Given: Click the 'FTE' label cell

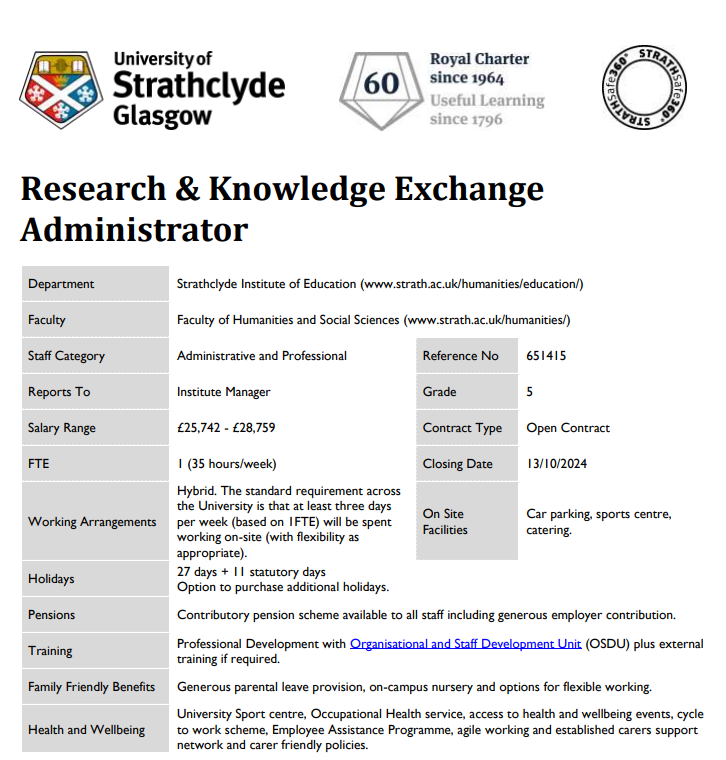Looking at the screenshot, I should coord(95,463).
